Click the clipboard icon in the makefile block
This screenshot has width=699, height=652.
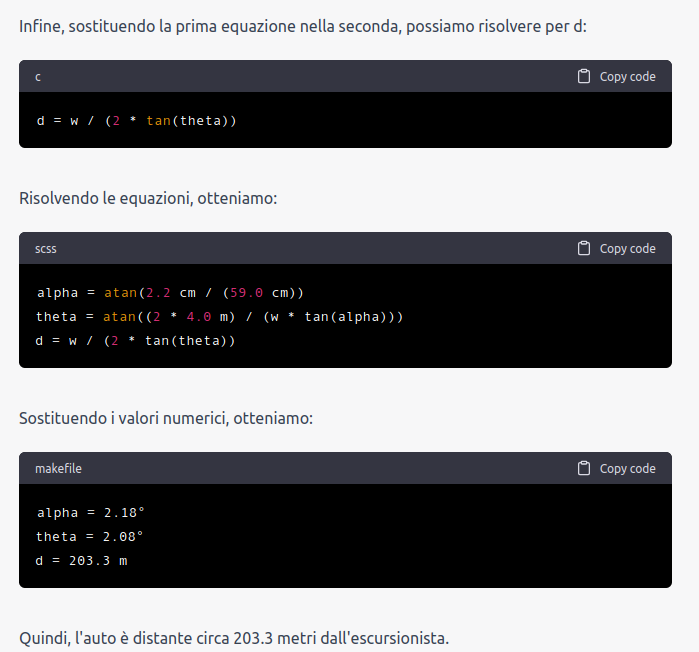pyautogui.click(x=584, y=468)
